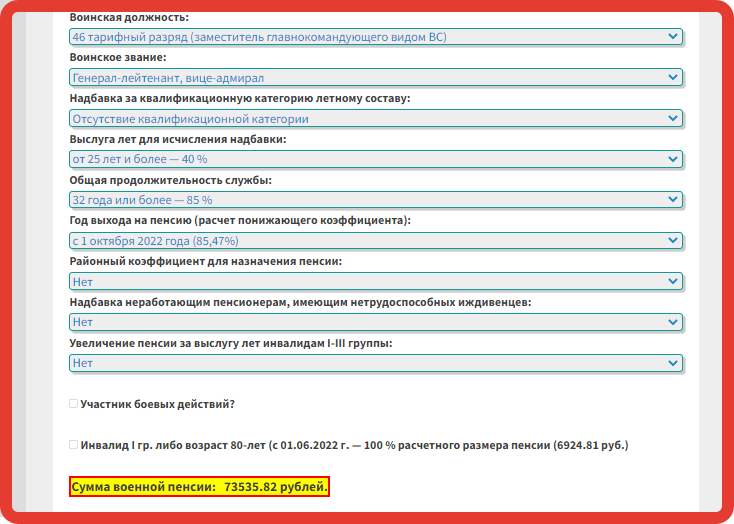
Task: Open Год выхода на пенсию dropdown
Action: coord(375,241)
